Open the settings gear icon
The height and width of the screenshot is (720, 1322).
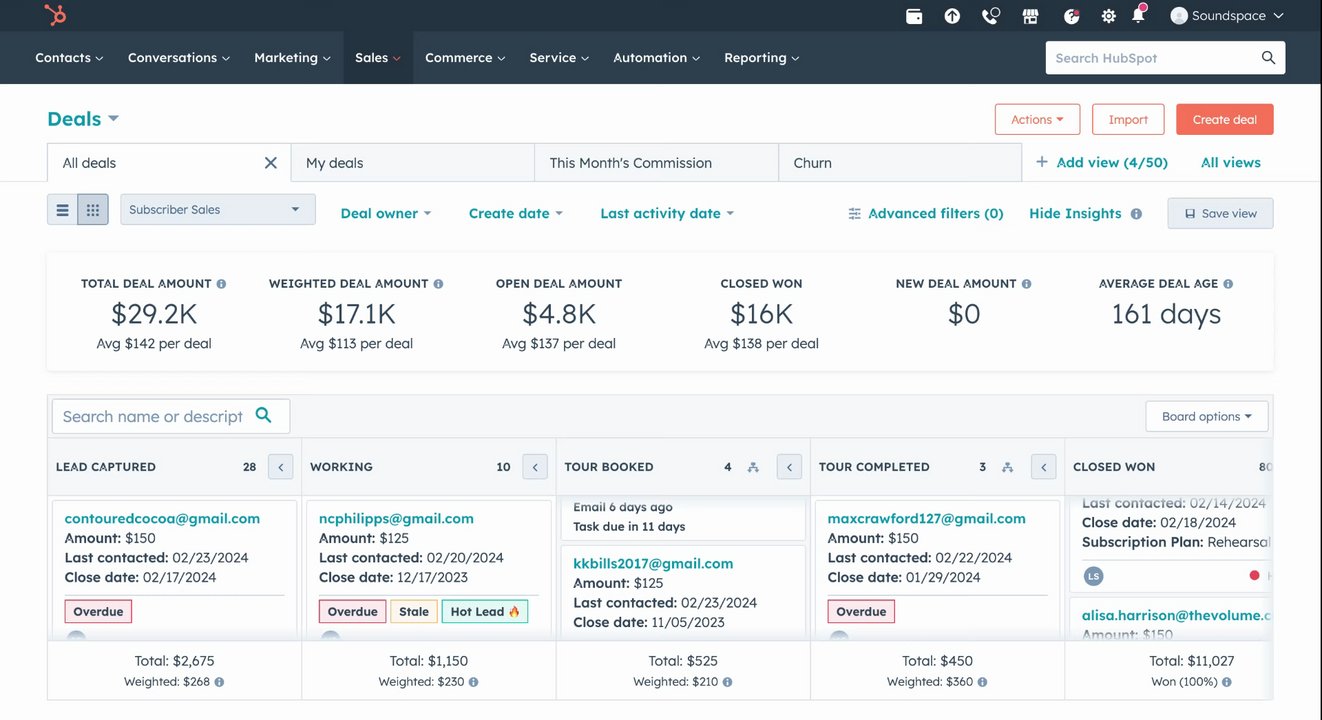pyautogui.click(x=1108, y=16)
